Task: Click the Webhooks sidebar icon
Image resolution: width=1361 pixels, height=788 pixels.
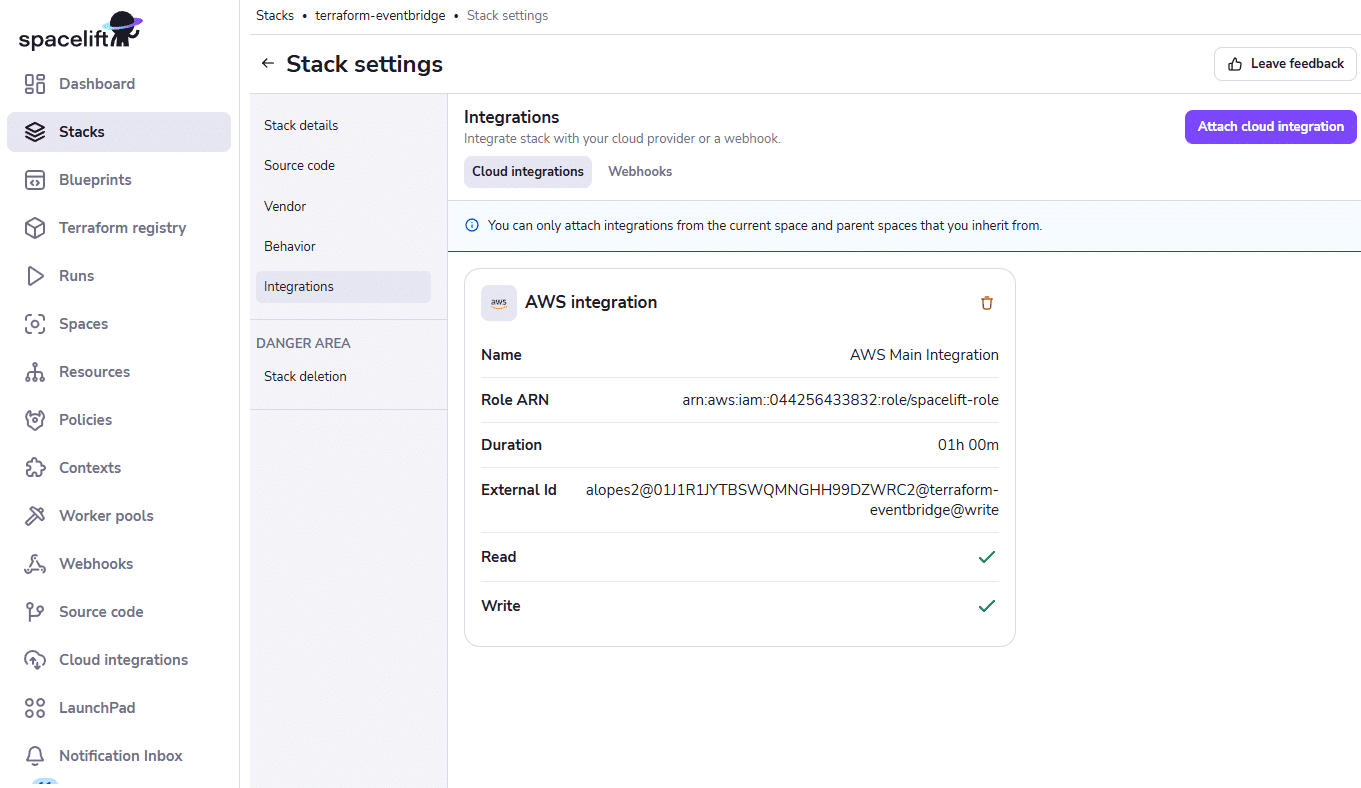Action: click(35, 564)
